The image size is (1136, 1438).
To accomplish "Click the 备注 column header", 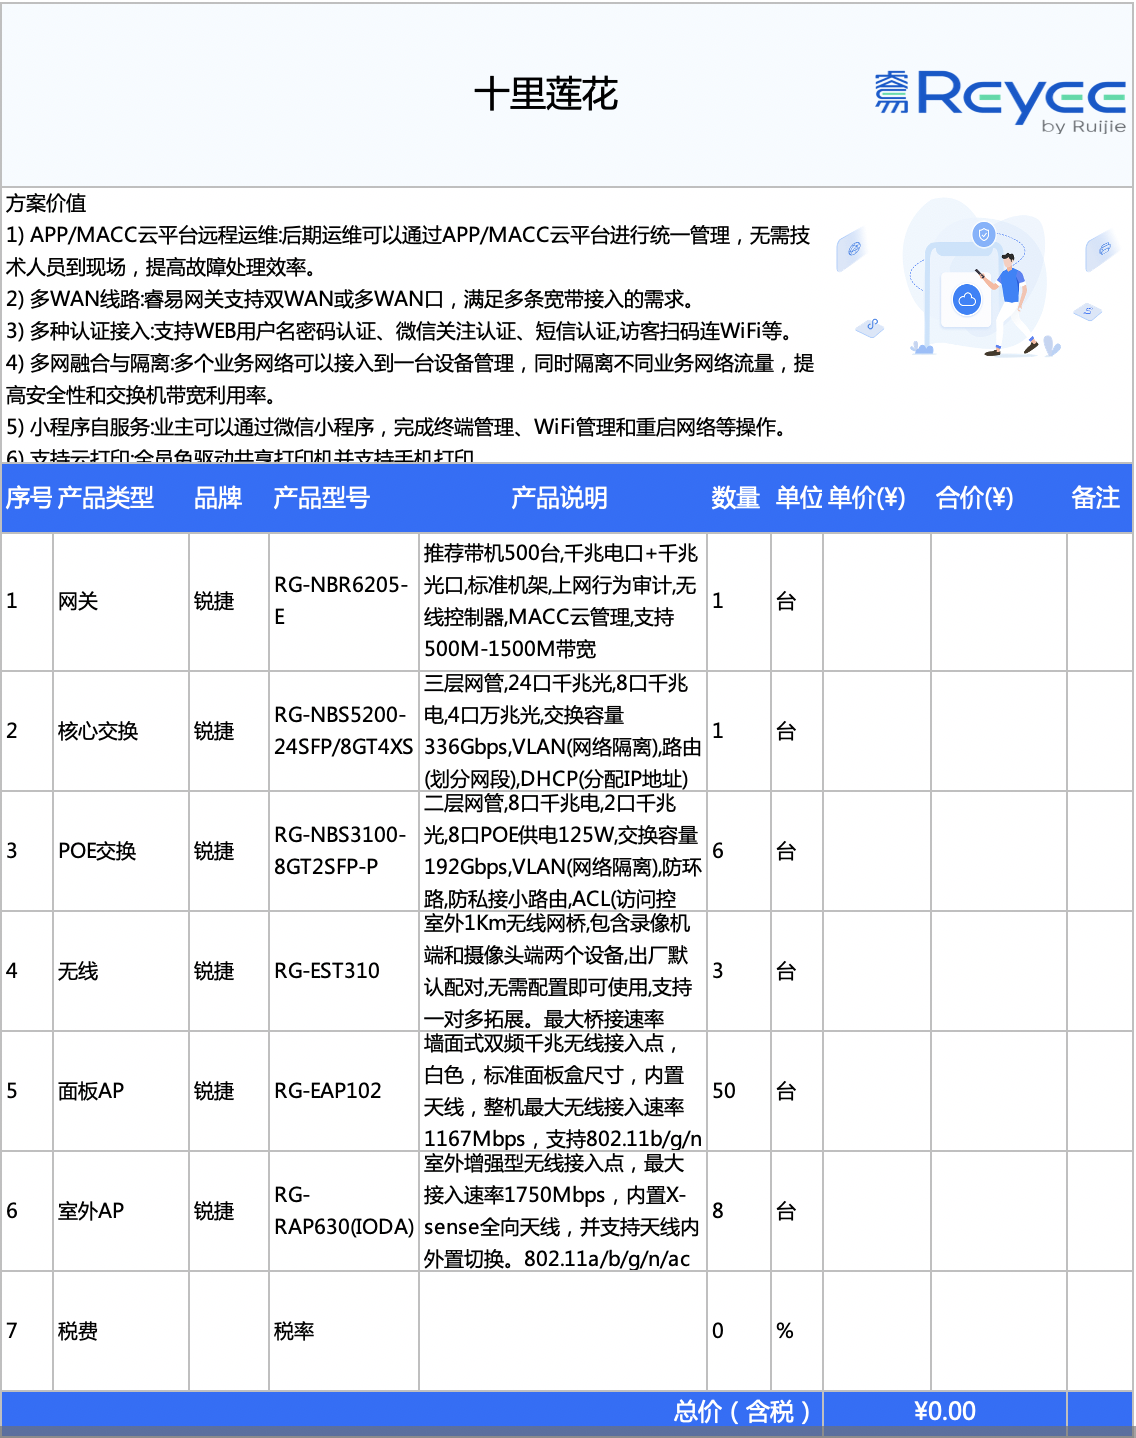I will coord(1096,498).
